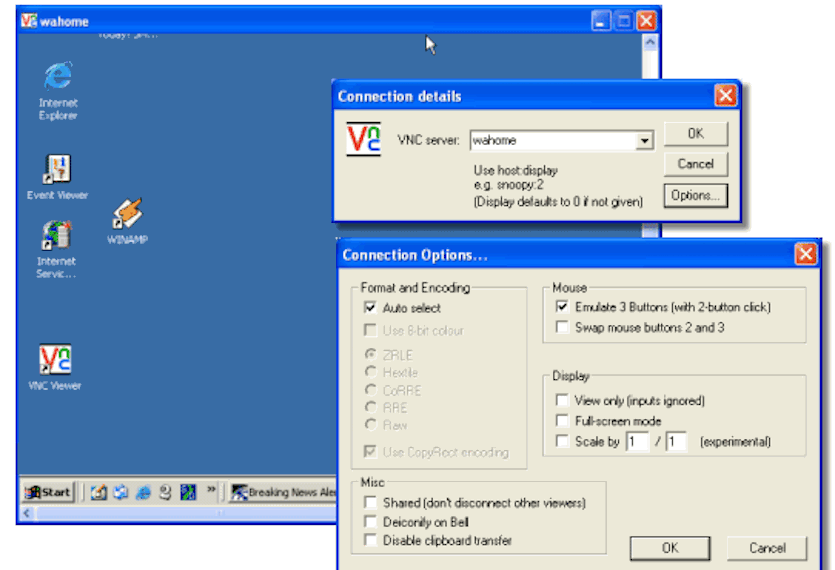
Task: Click the grey figure quick launch icon
Action: pos(165,492)
